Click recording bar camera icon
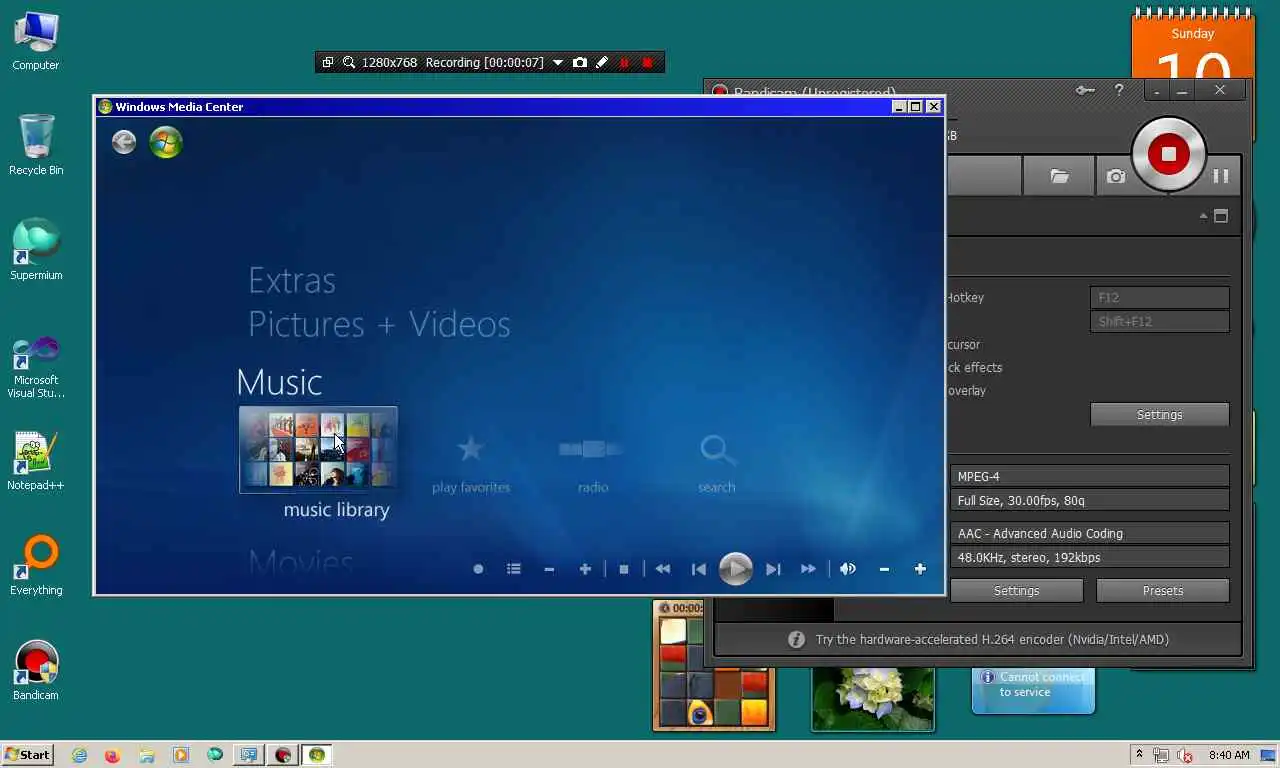The height and width of the screenshot is (768, 1280). pyautogui.click(x=580, y=63)
